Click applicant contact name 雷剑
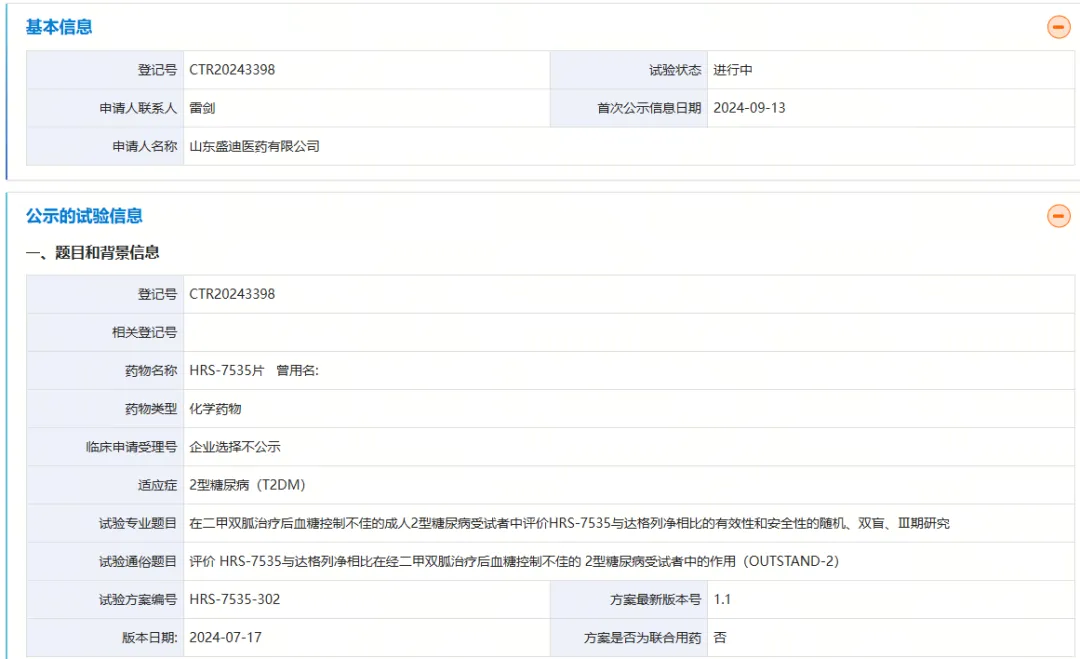Screen dimensions: 1080x659 click(x=202, y=108)
